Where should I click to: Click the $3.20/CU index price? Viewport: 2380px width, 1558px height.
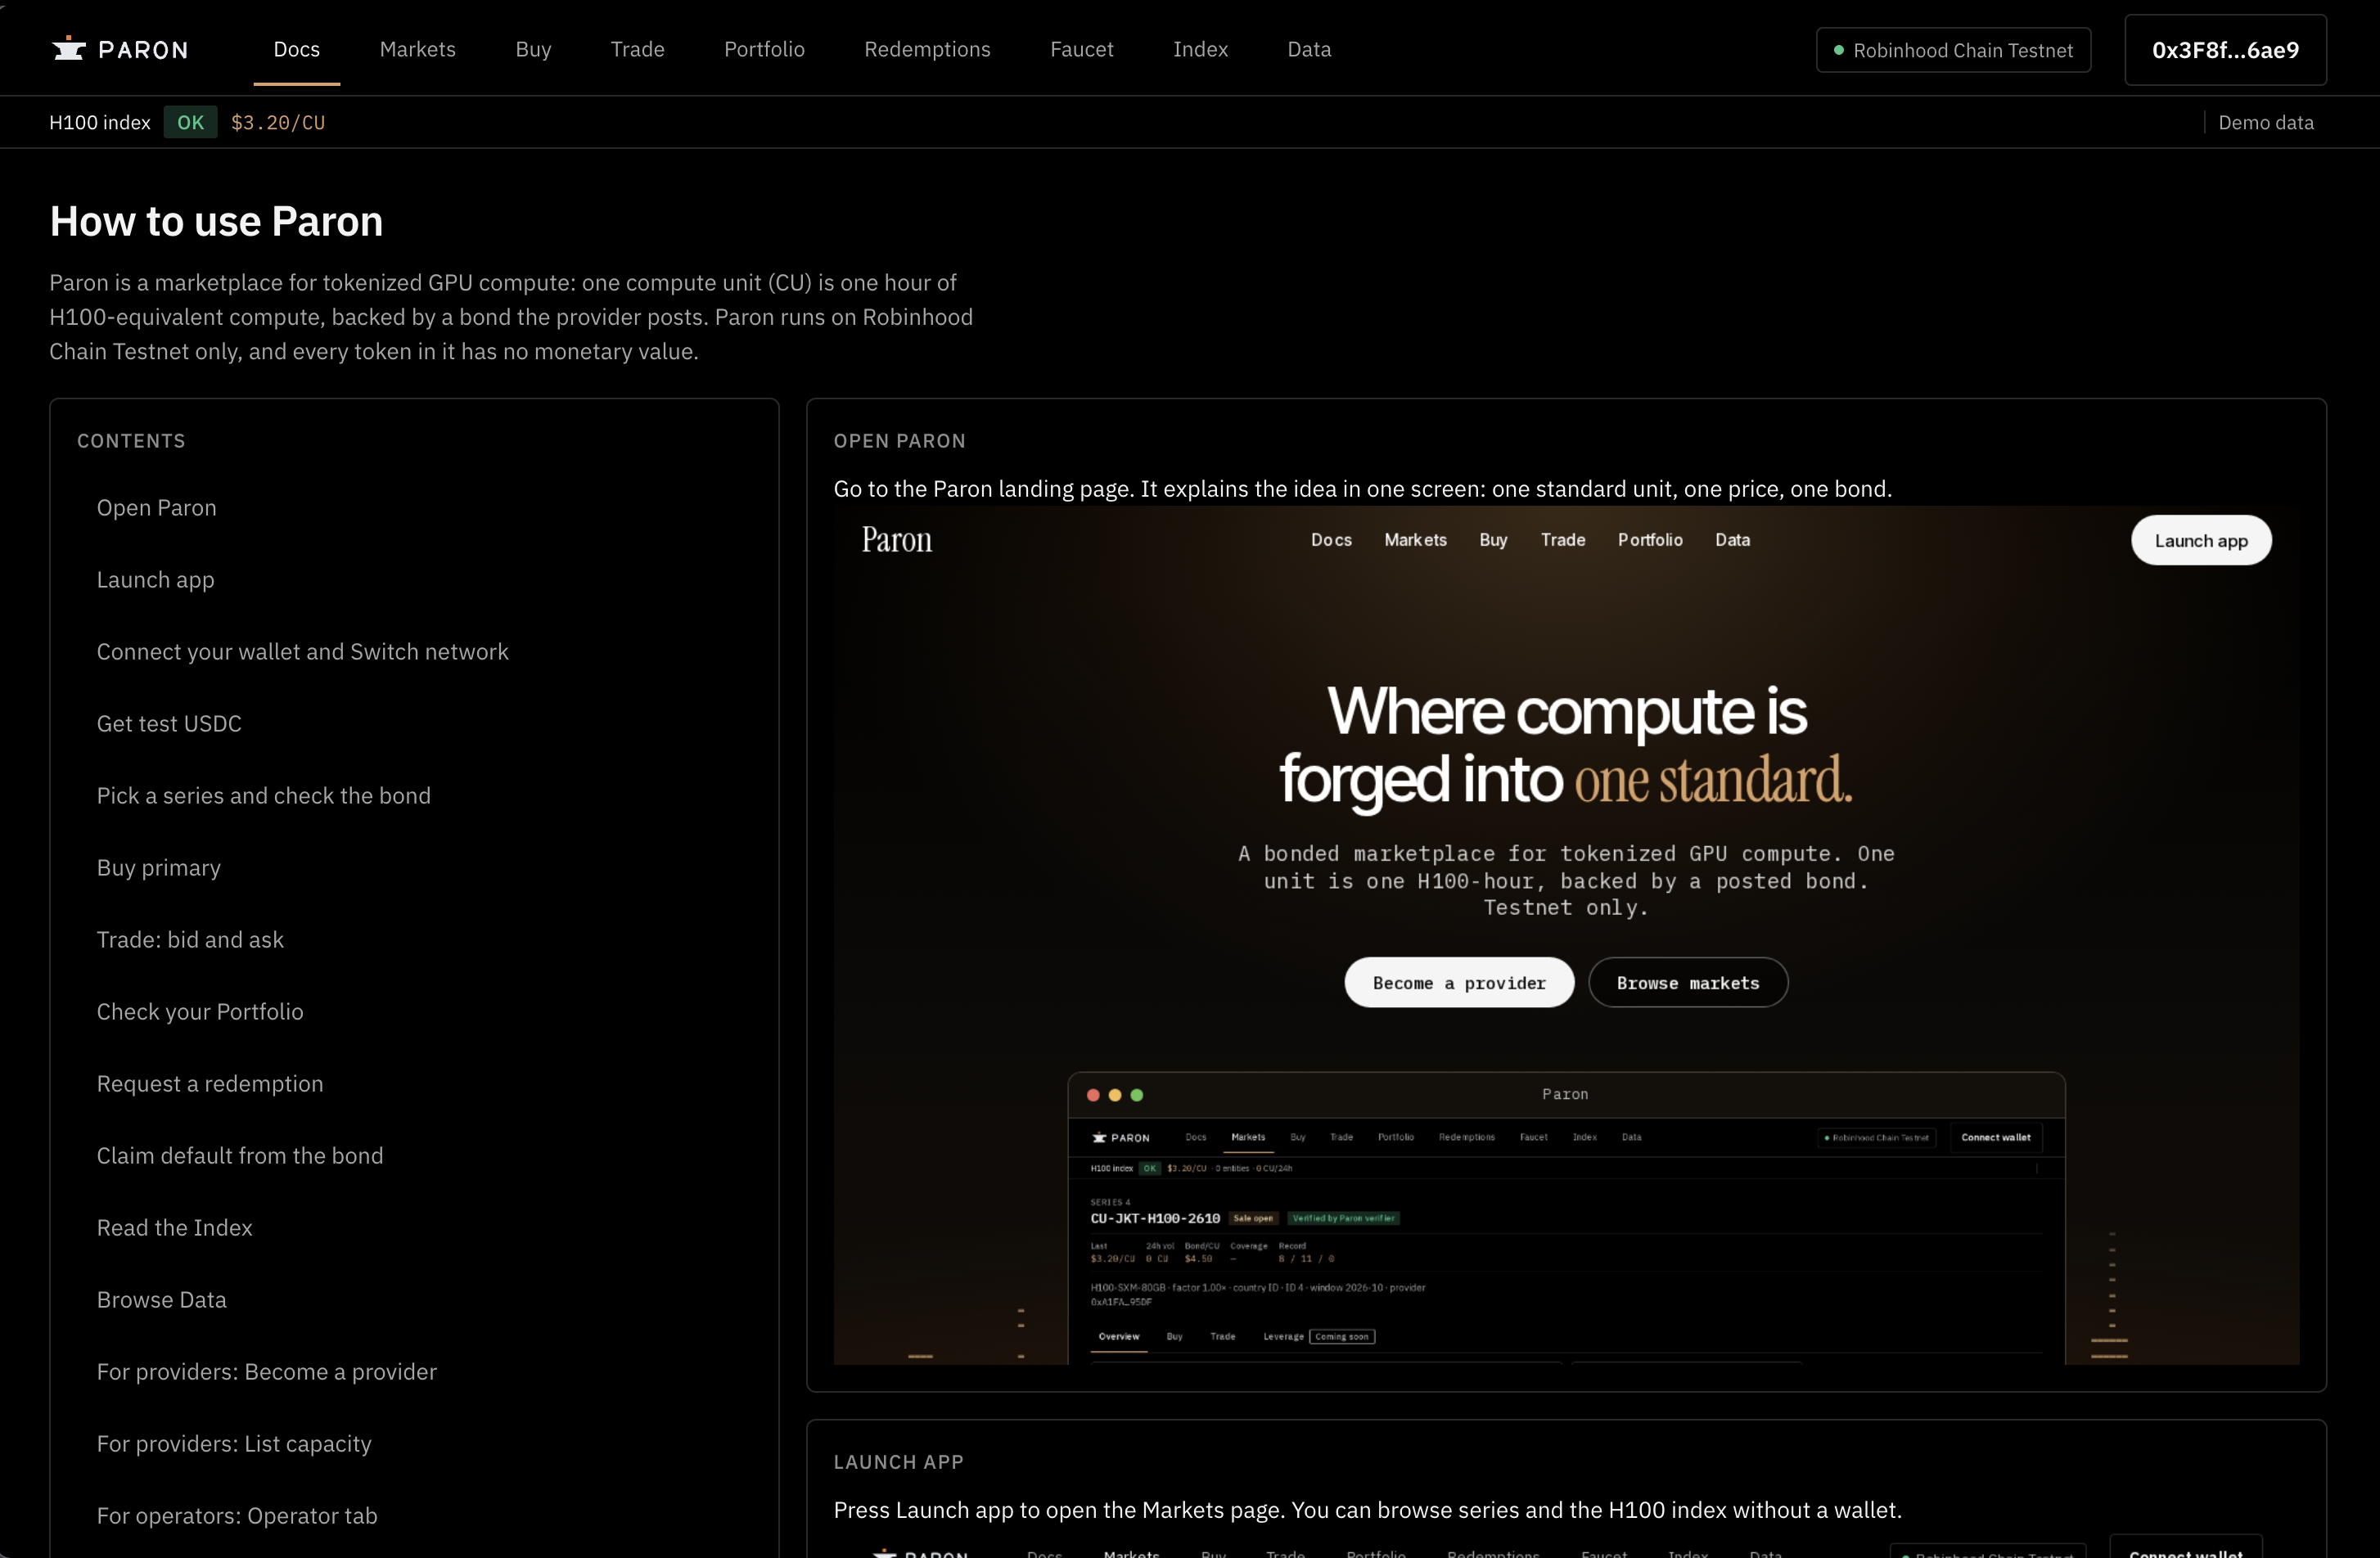tap(278, 123)
